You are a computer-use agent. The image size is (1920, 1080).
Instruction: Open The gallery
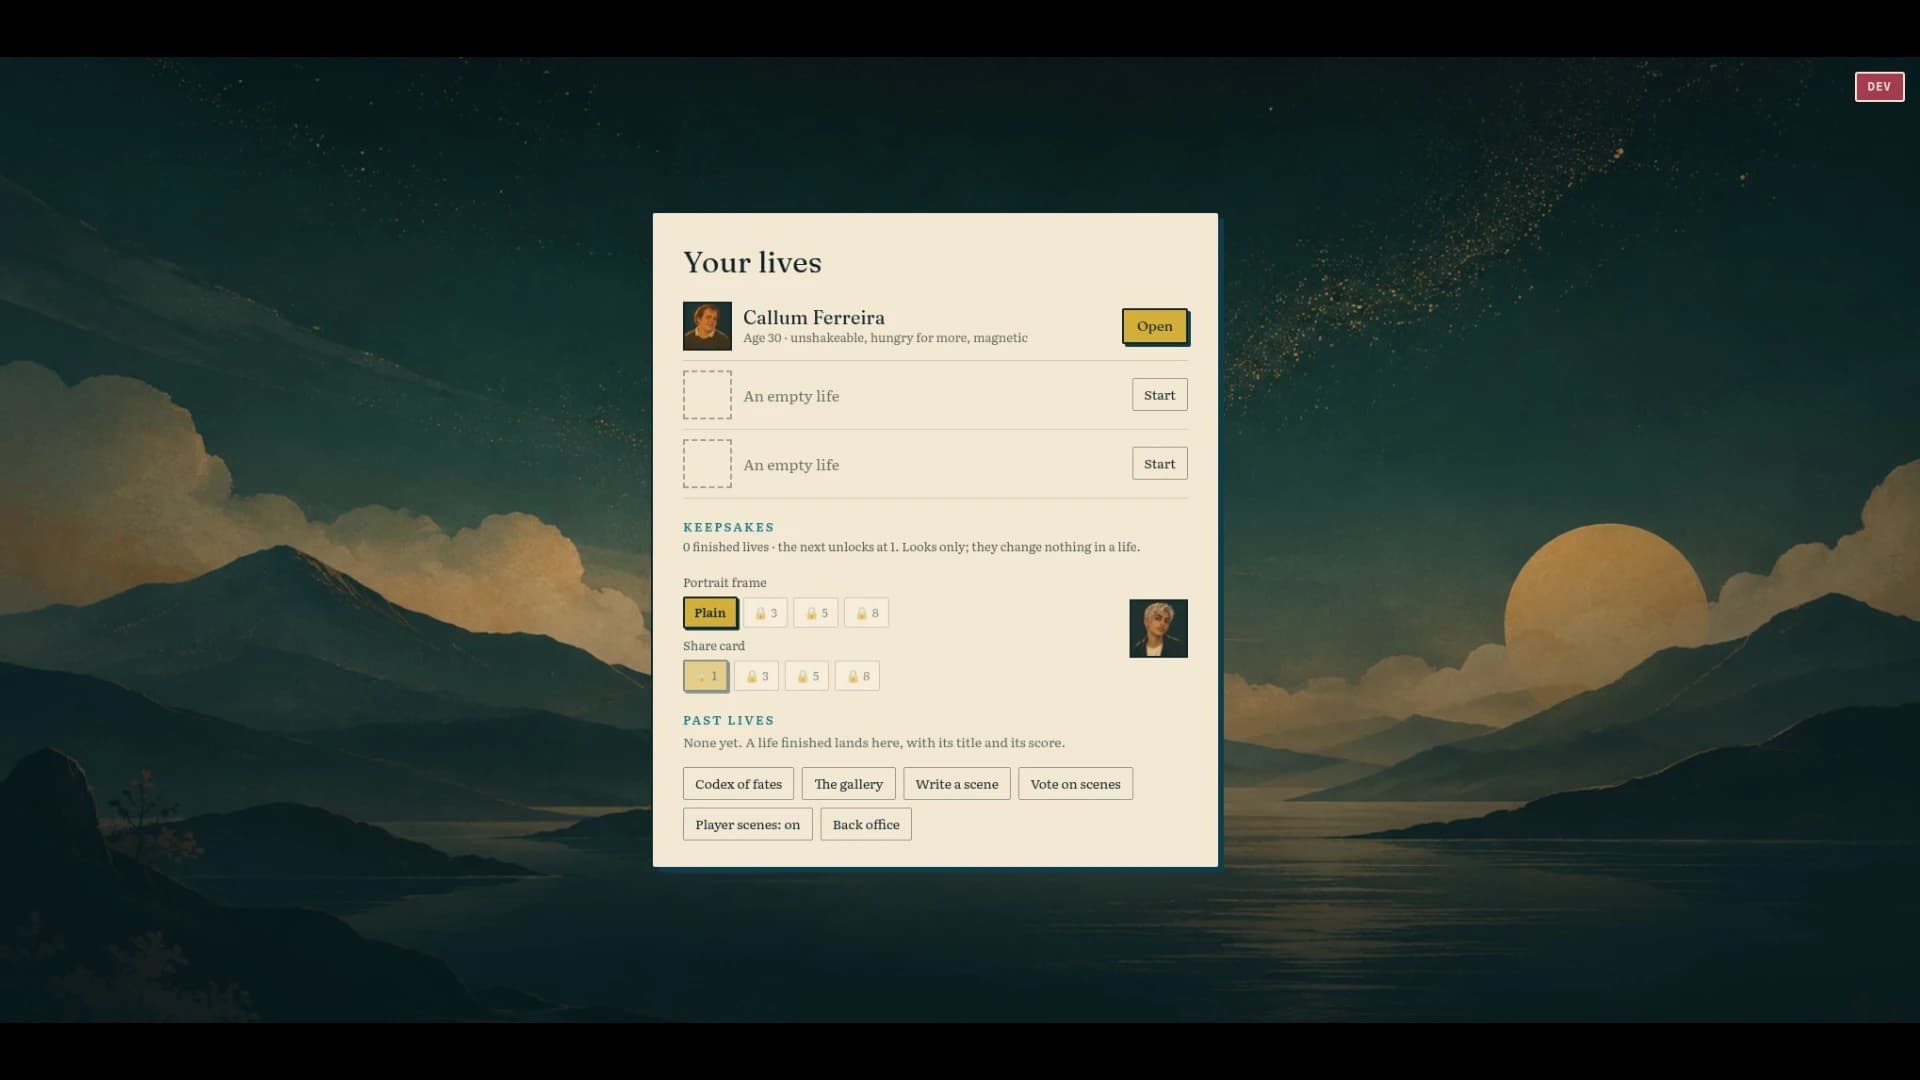click(x=848, y=784)
